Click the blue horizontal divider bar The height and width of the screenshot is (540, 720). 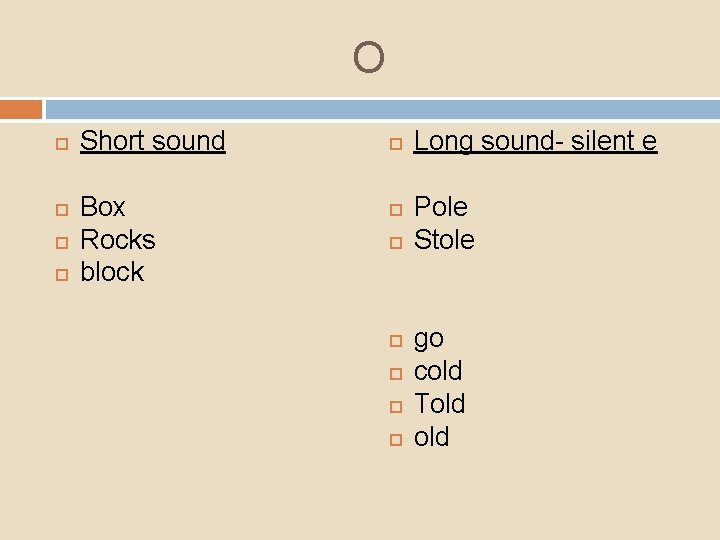[x=382, y=108]
